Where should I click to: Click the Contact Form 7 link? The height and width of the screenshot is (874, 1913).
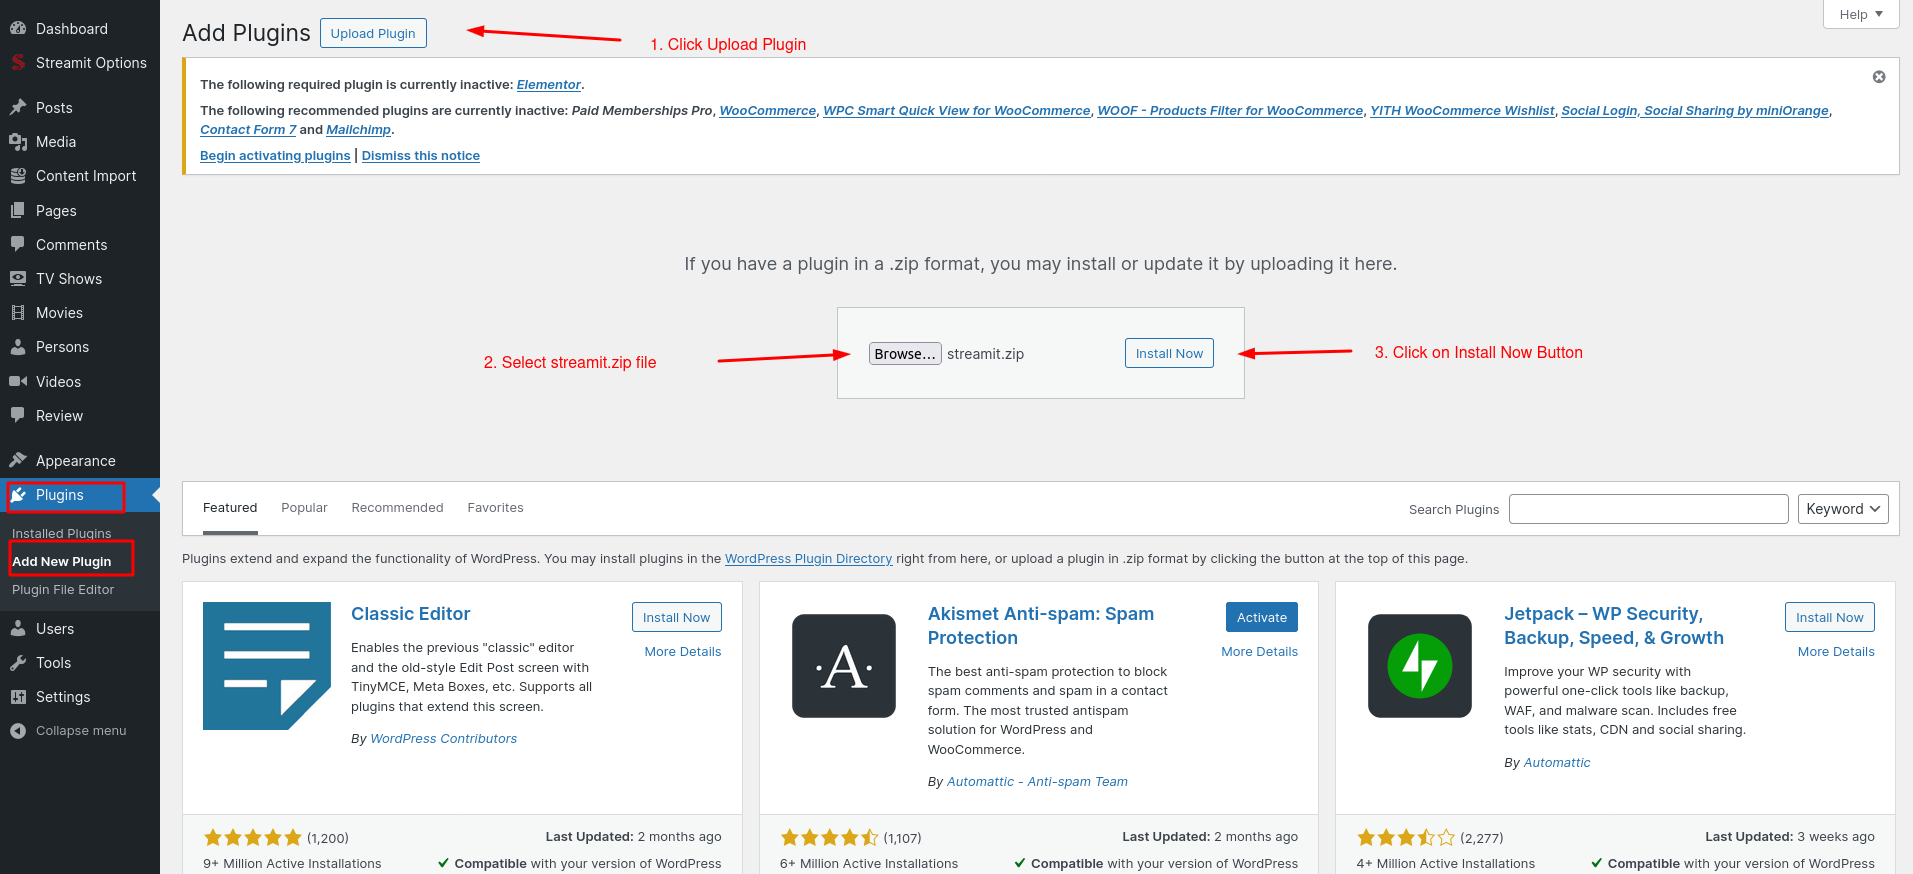pyautogui.click(x=248, y=130)
